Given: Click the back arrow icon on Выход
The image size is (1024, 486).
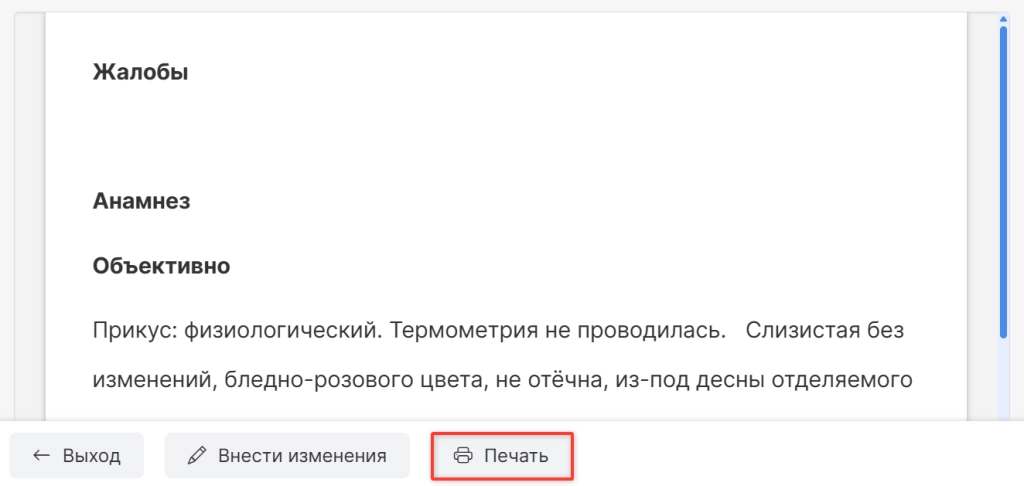Looking at the screenshot, I should point(42,456).
